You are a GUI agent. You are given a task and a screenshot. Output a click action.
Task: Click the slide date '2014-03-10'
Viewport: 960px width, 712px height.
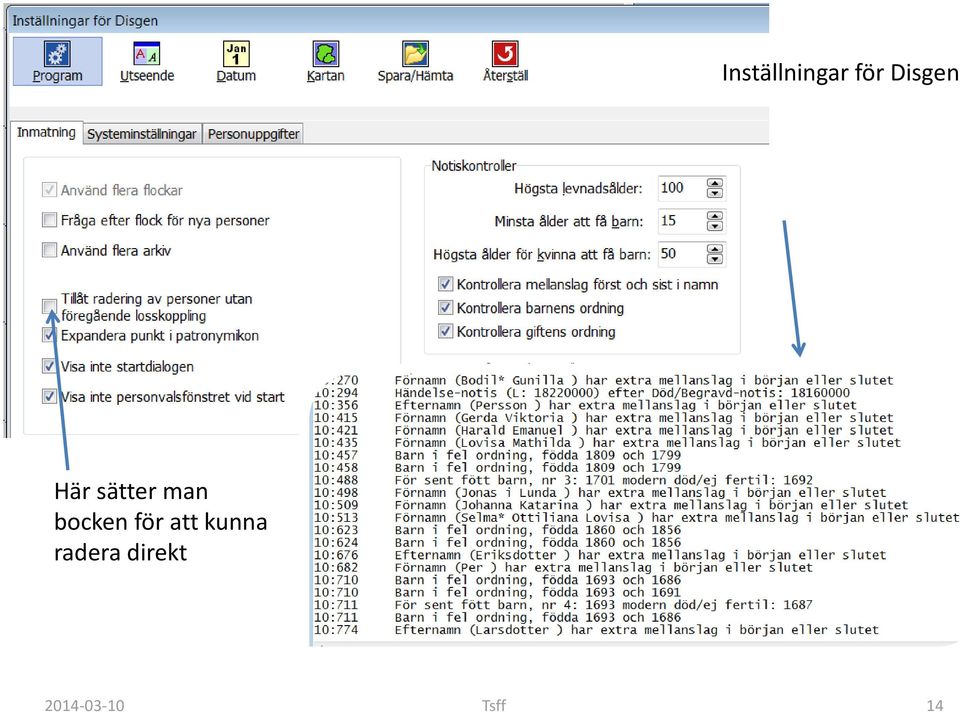point(84,705)
